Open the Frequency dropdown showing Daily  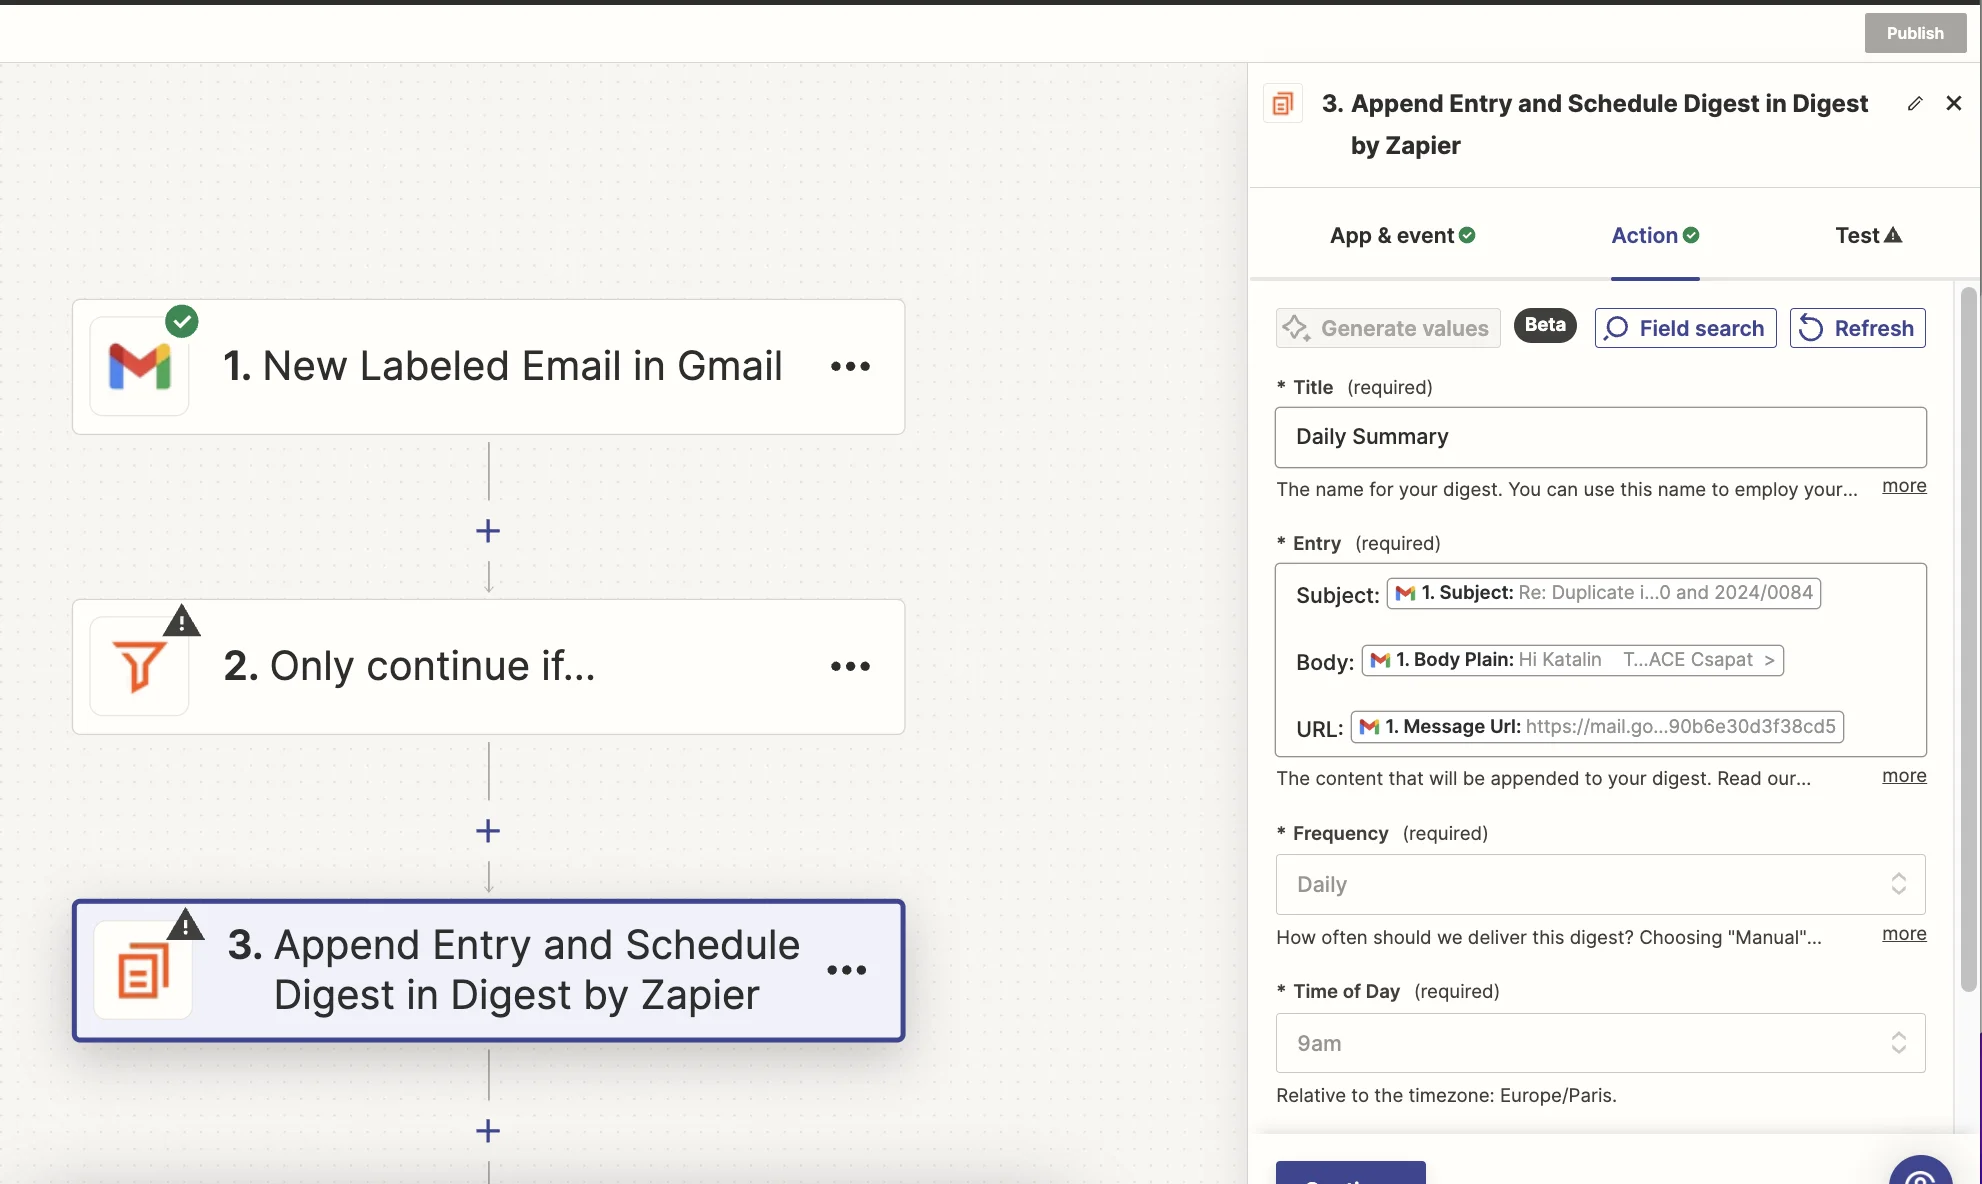[x=1600, y=884]
